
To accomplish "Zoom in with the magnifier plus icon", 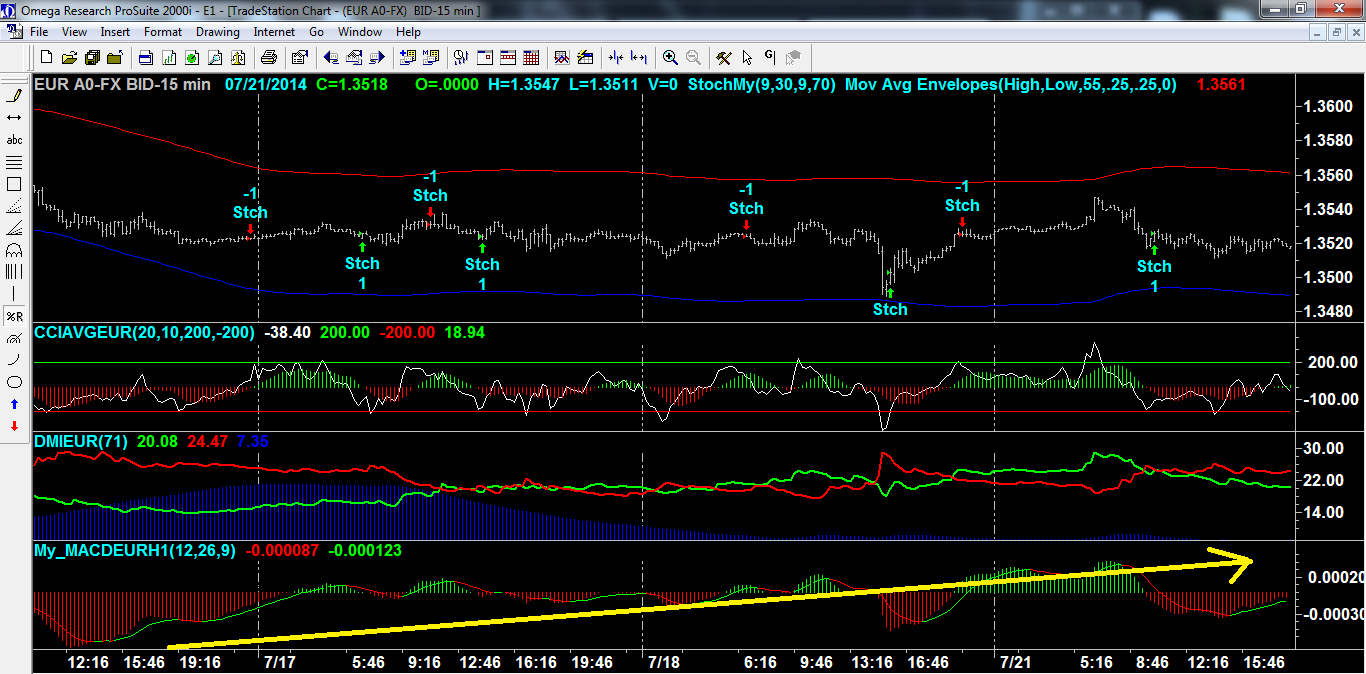I will [670, 57].
